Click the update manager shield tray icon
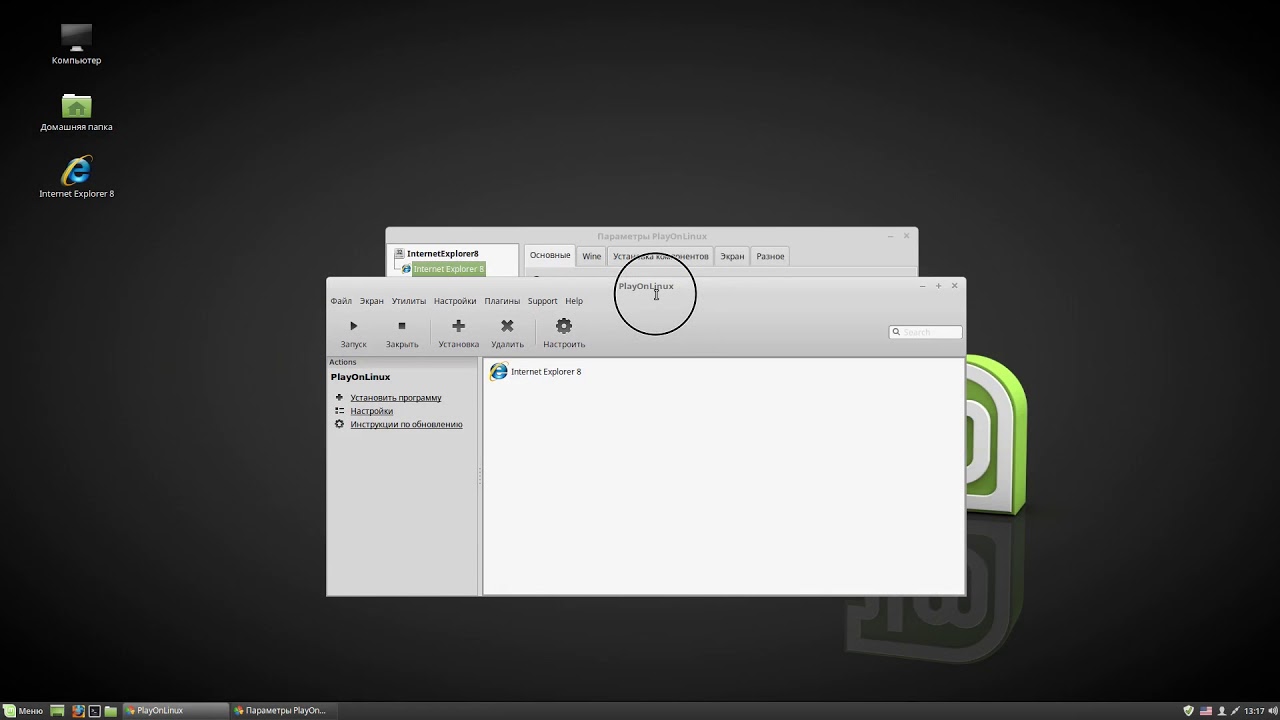1280x720 pixels. pos(1188,711)
